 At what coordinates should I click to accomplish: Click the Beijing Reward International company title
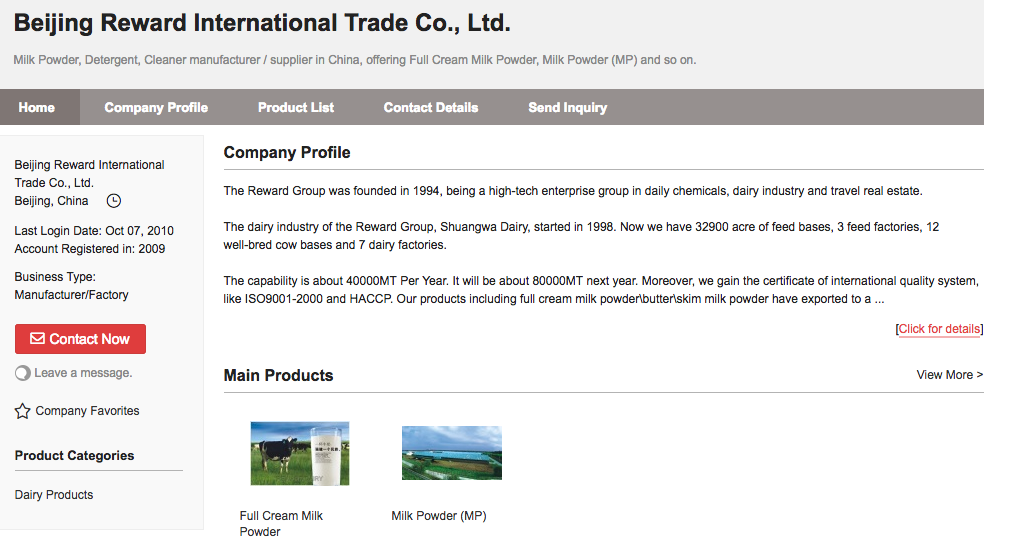(262, 22)
